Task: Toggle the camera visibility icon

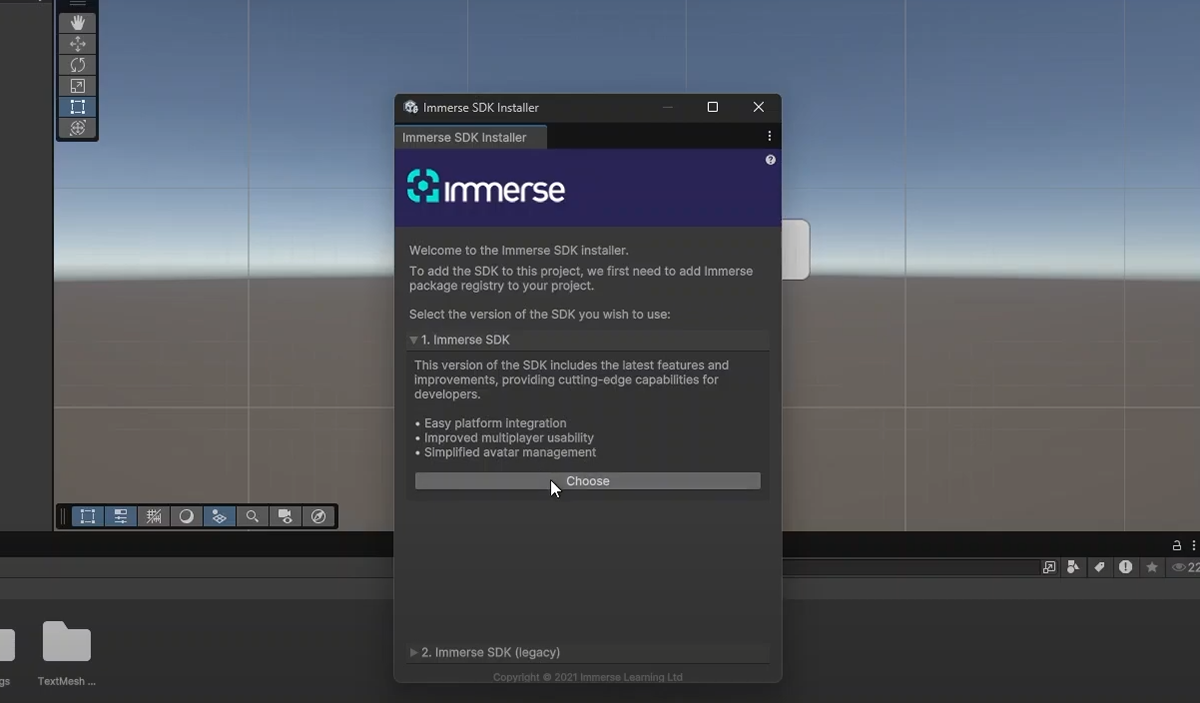Action: [x=285, y=516]
